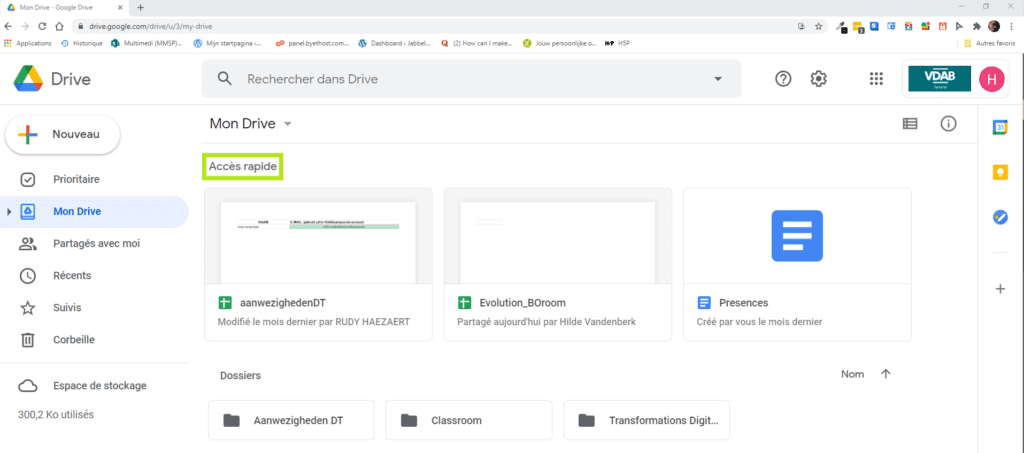1024x453 pixels.
Task: Open Autres favoris bookmarks folder
Action: coord(989,43)
